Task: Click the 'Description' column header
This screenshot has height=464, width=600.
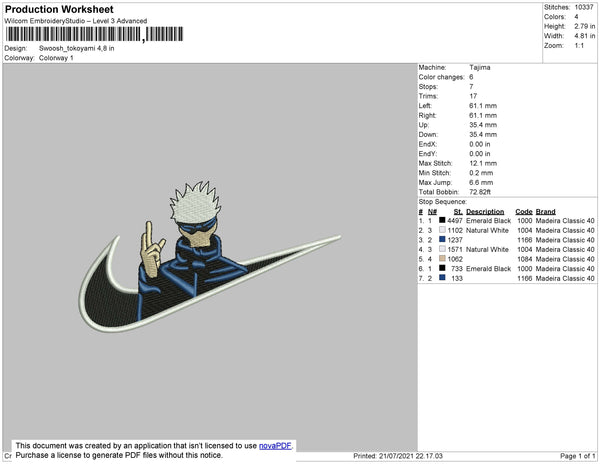Action: click(x=485, y=212)
